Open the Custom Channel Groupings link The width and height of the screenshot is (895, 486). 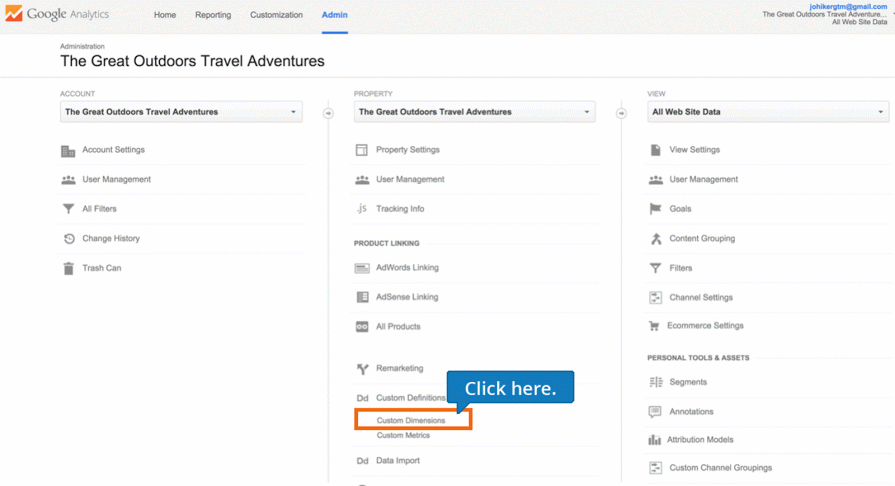coord(721,468)
